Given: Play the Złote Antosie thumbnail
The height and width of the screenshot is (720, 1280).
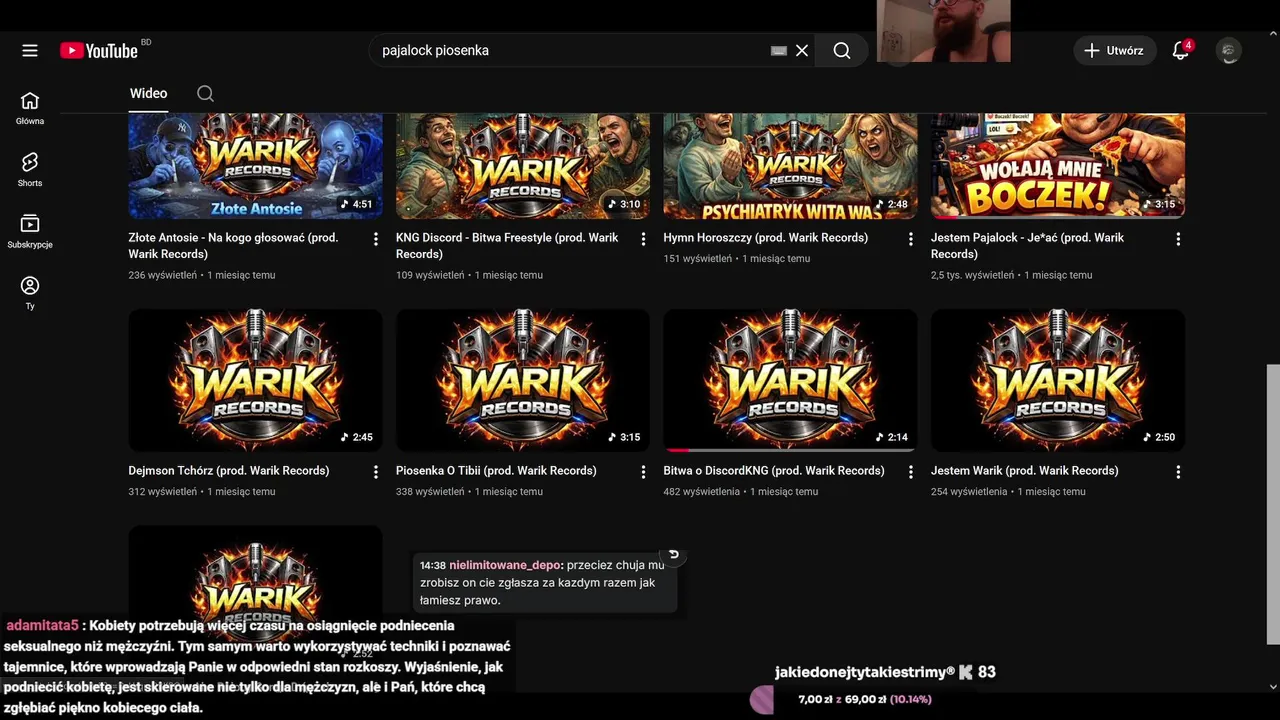Looking at the screenshot, I should point(255,166).
